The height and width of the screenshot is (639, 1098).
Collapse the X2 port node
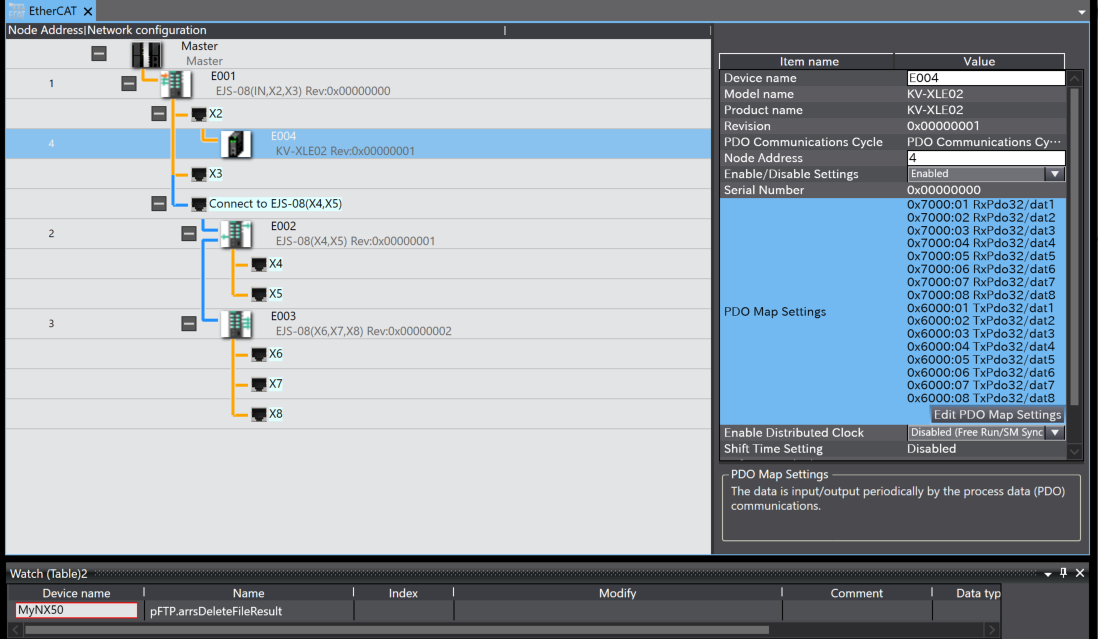click(158, 113)
